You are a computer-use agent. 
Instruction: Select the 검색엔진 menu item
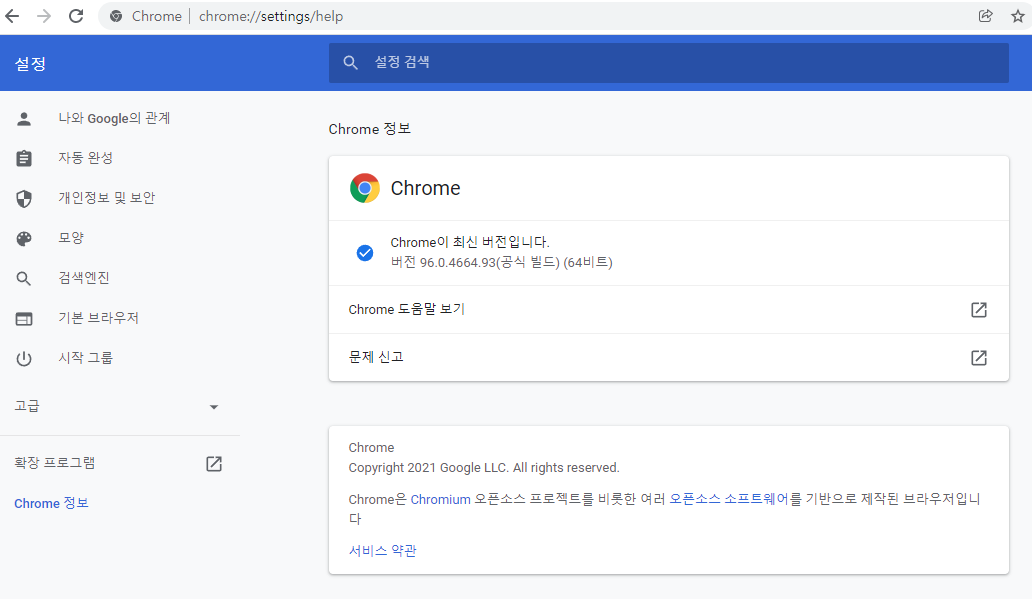coord(84,278)
